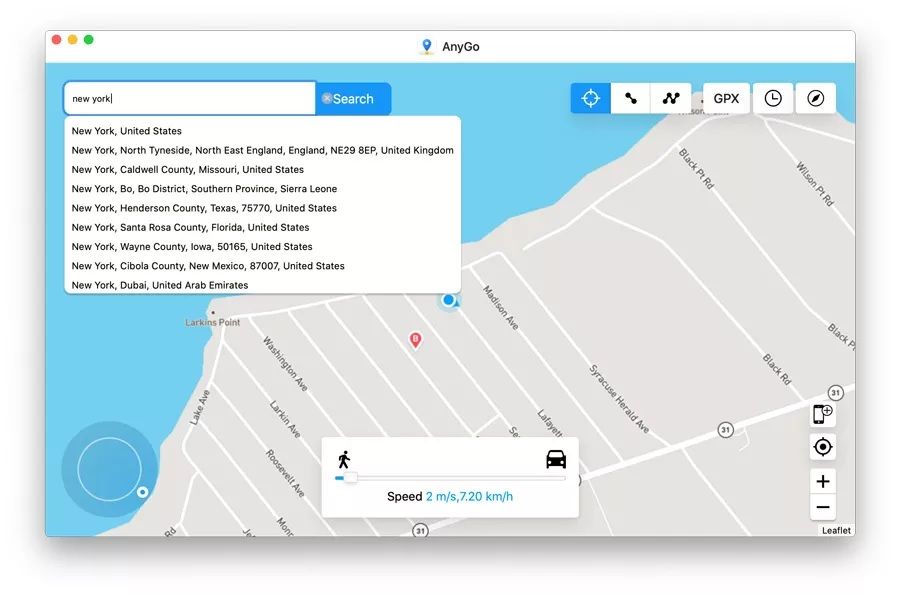The image size is (900, 596).
Task: Choose New York, Henderson County, Texas result
Action: coord(204,208)
